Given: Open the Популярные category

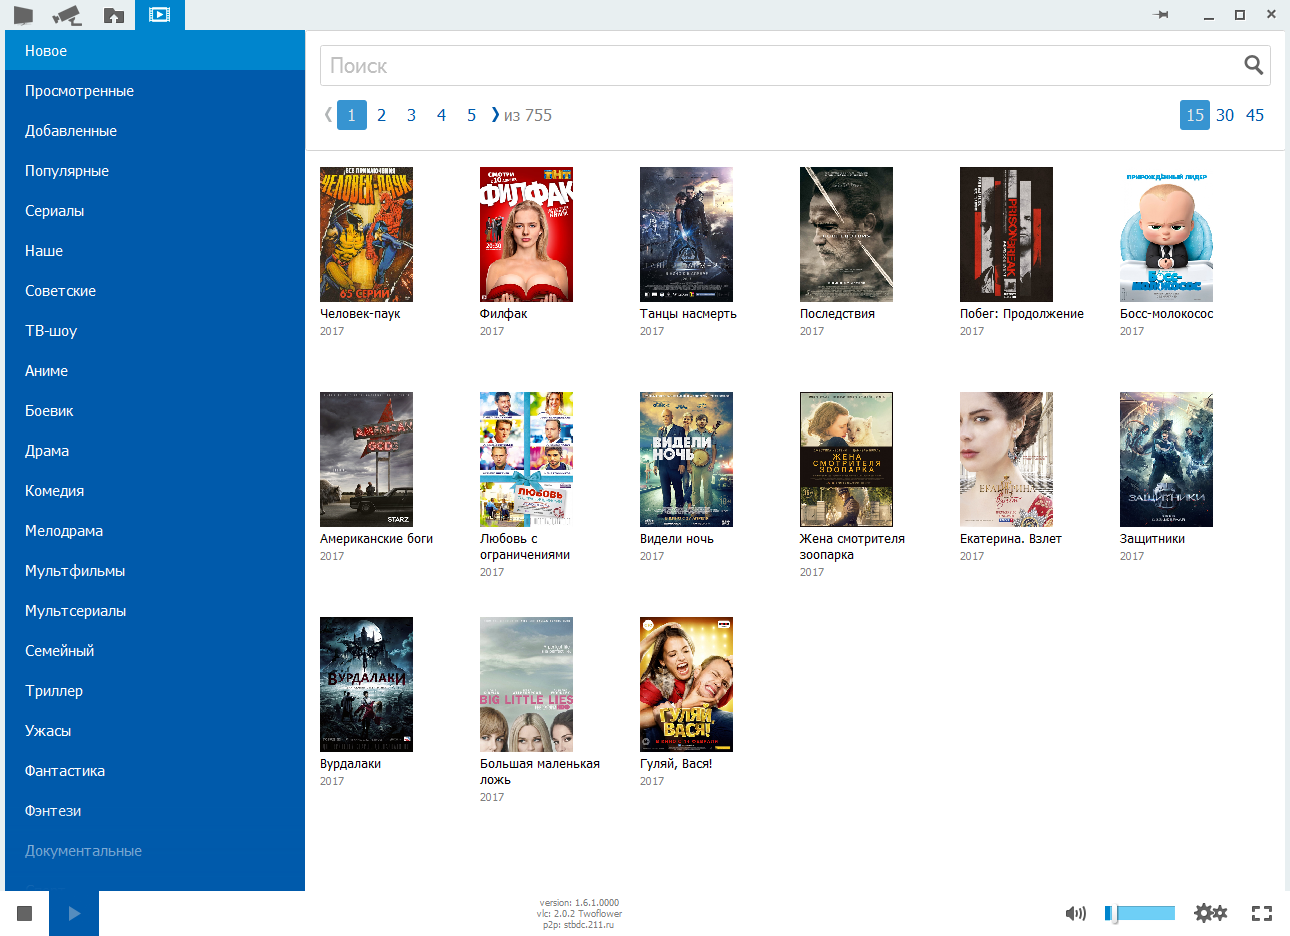Looking at the screenshot, I should [155, 170].
